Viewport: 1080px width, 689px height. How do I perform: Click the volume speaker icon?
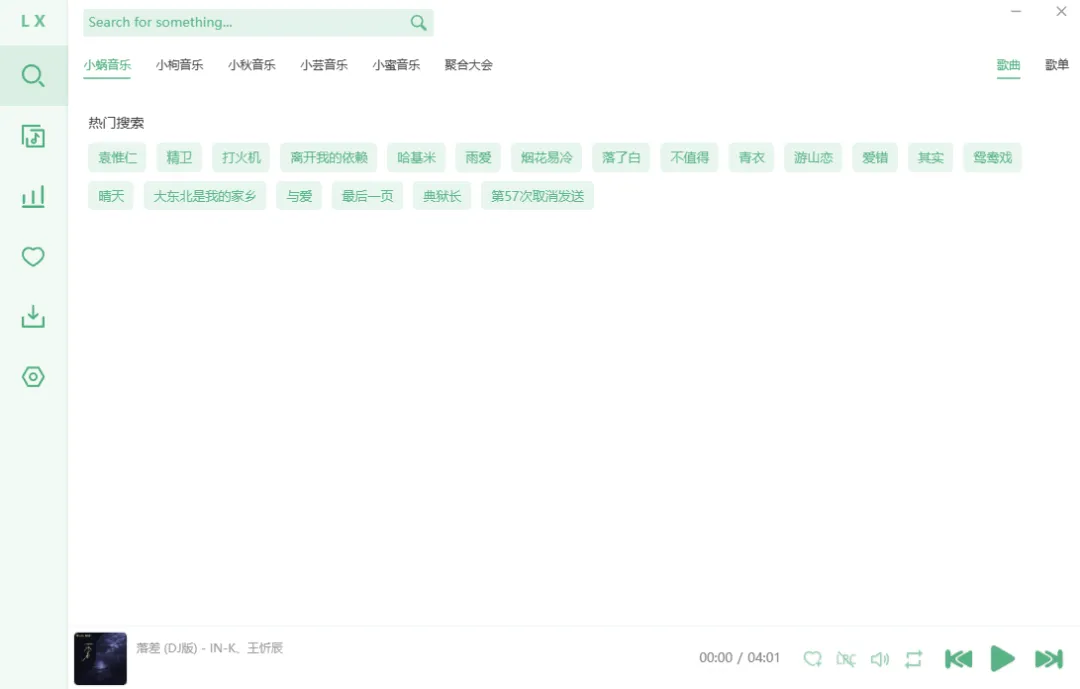click(x=880, y=659)
